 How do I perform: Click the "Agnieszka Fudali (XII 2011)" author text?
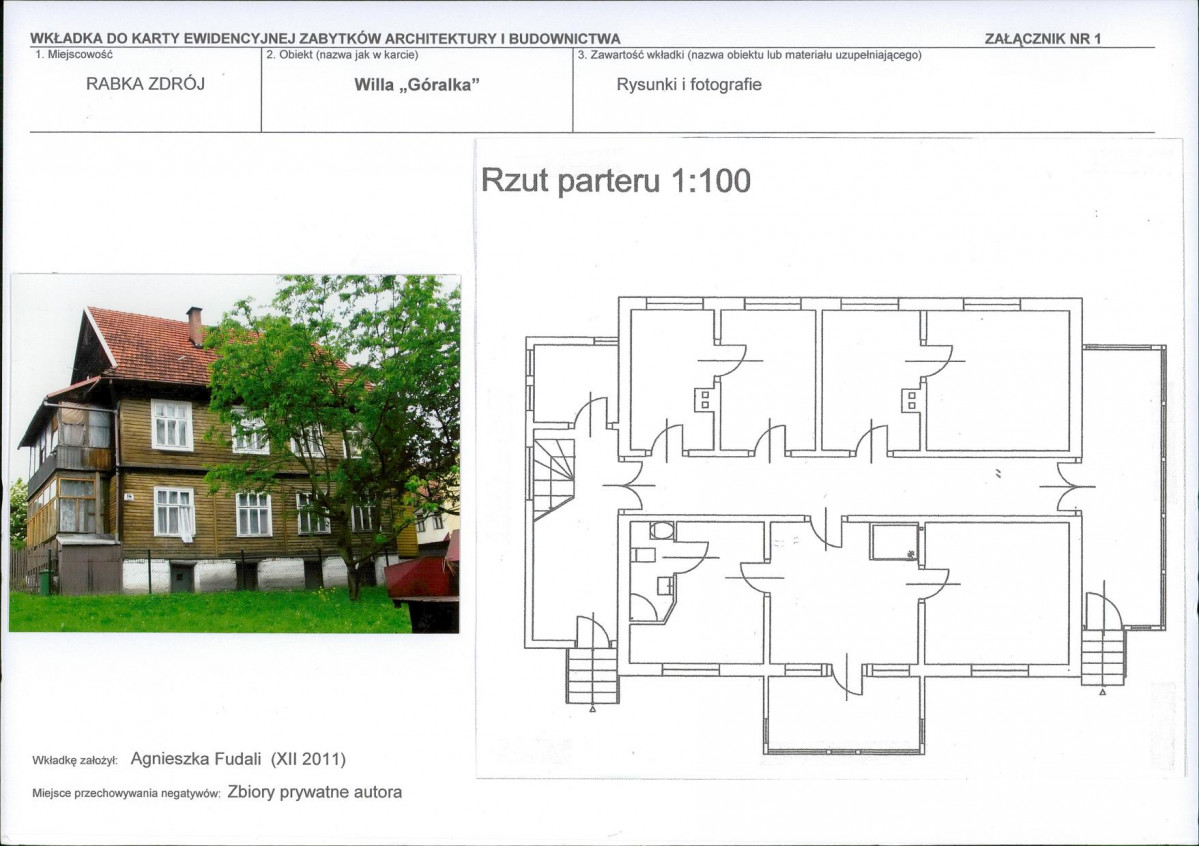pyautogui.click(x=239, y=759)
